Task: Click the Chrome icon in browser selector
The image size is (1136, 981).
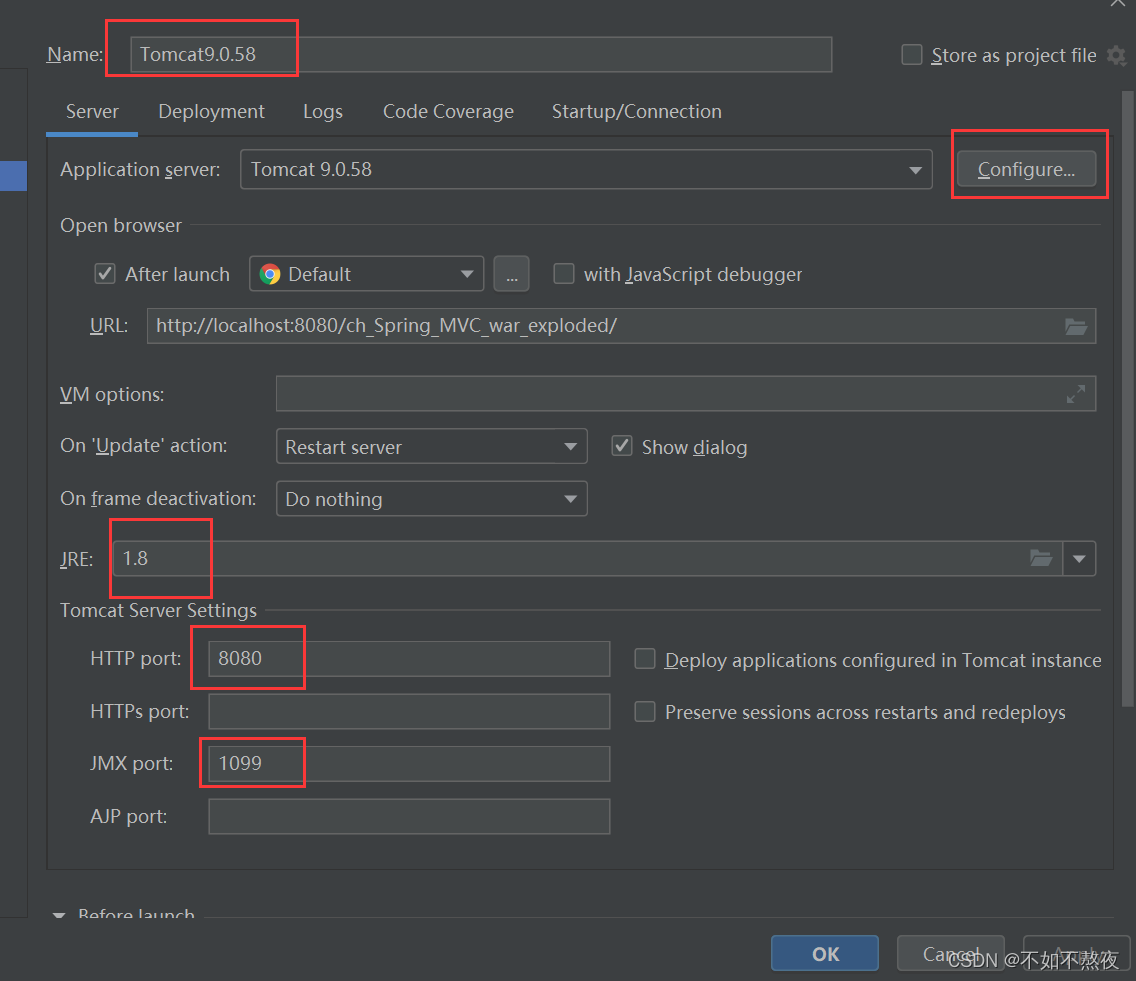Action: tap(270, 274)
